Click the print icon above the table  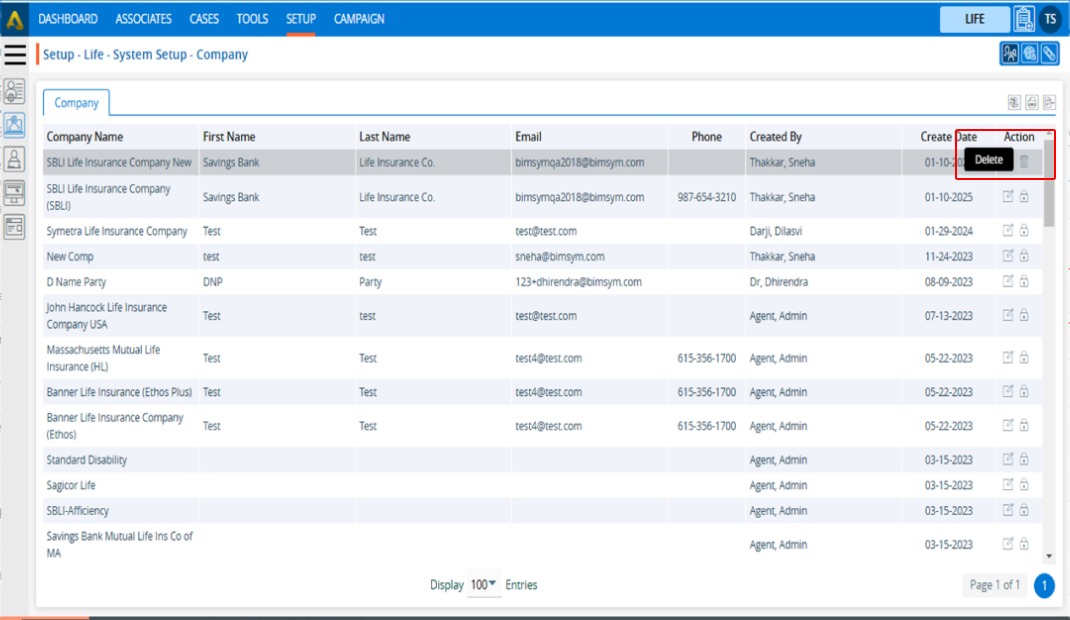tap(1032, 102)
